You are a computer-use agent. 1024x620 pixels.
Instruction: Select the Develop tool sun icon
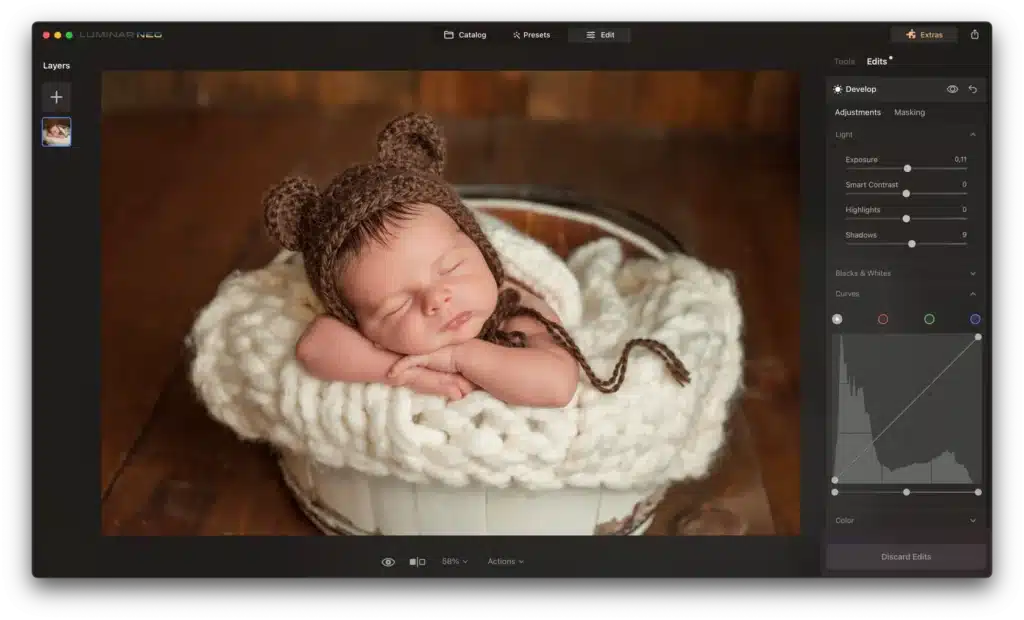[838, 88]
